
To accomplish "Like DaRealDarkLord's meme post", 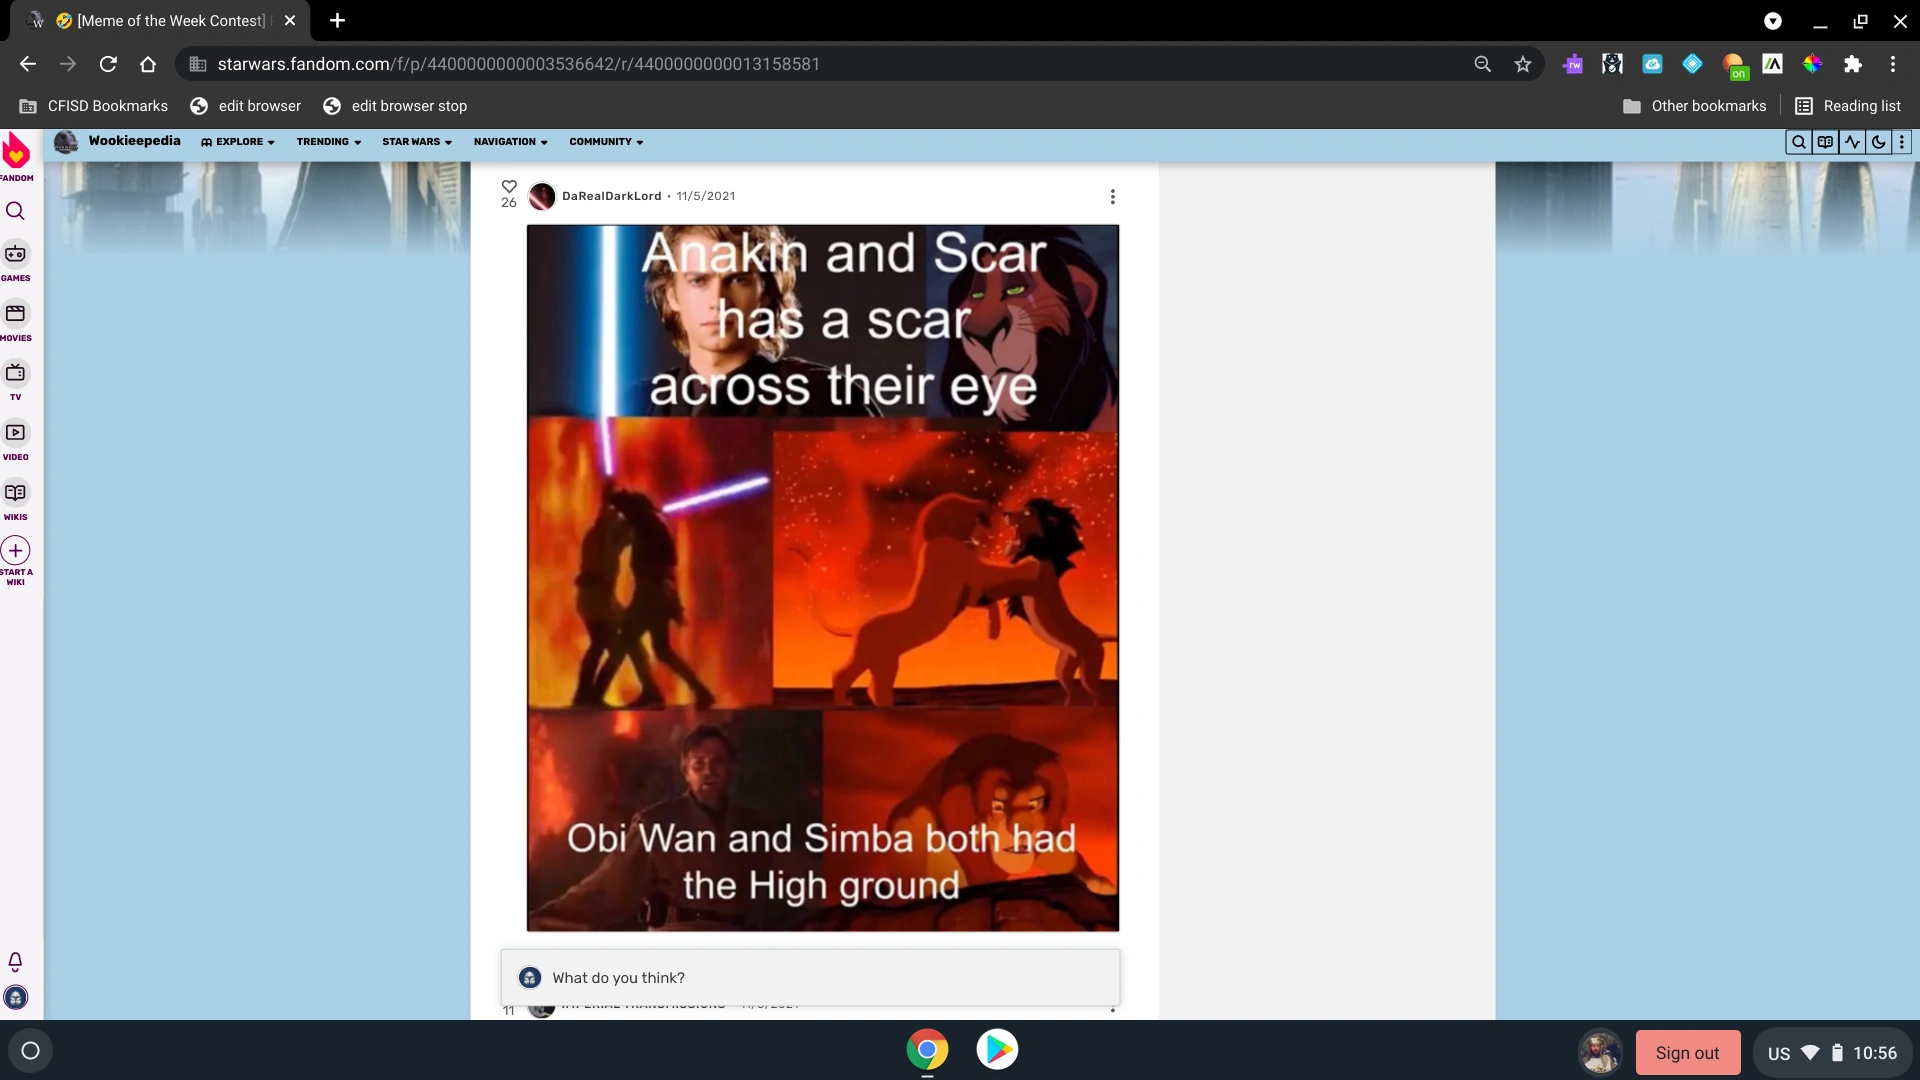I will (x=509, y=186).
